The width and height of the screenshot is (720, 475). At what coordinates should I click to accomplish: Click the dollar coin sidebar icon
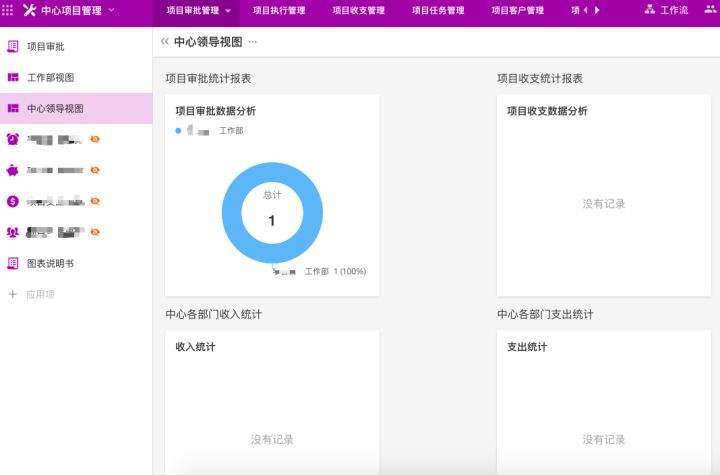tap(13, 201)
